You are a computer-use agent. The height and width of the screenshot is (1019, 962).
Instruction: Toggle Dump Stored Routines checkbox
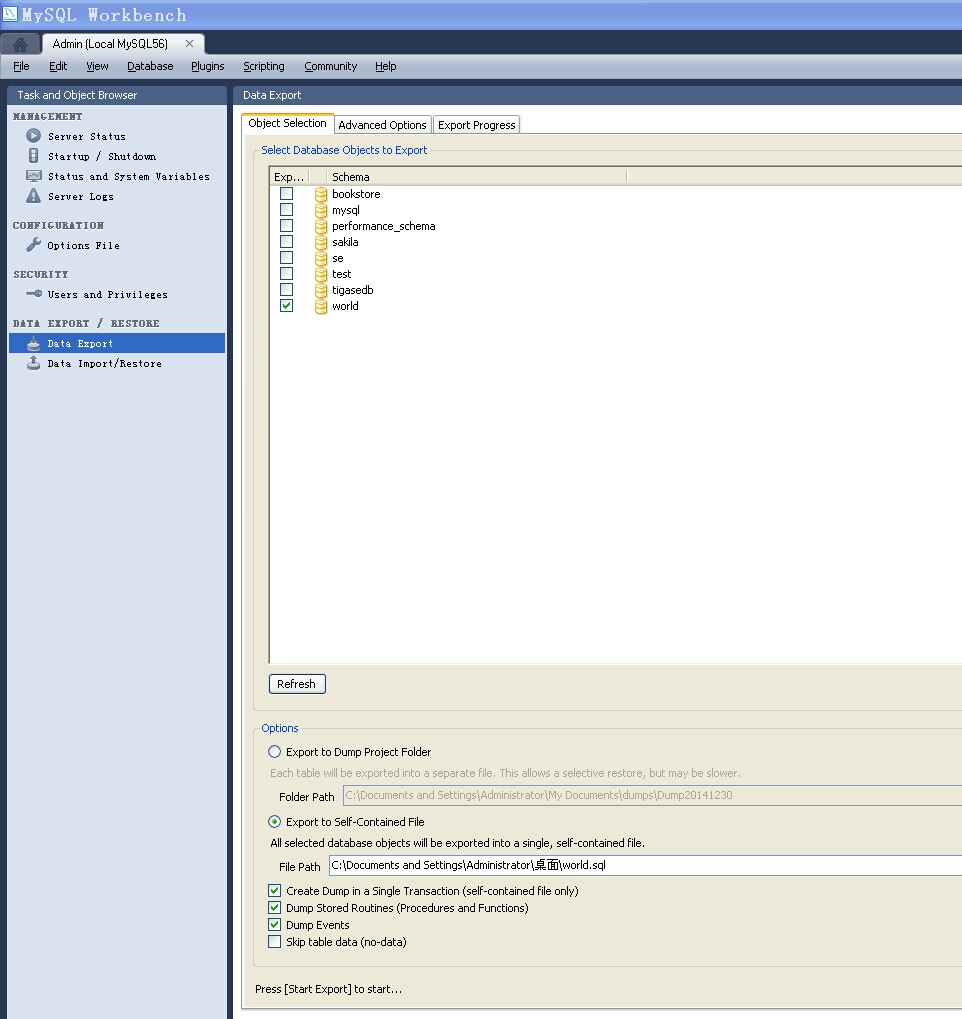(274, 907)
